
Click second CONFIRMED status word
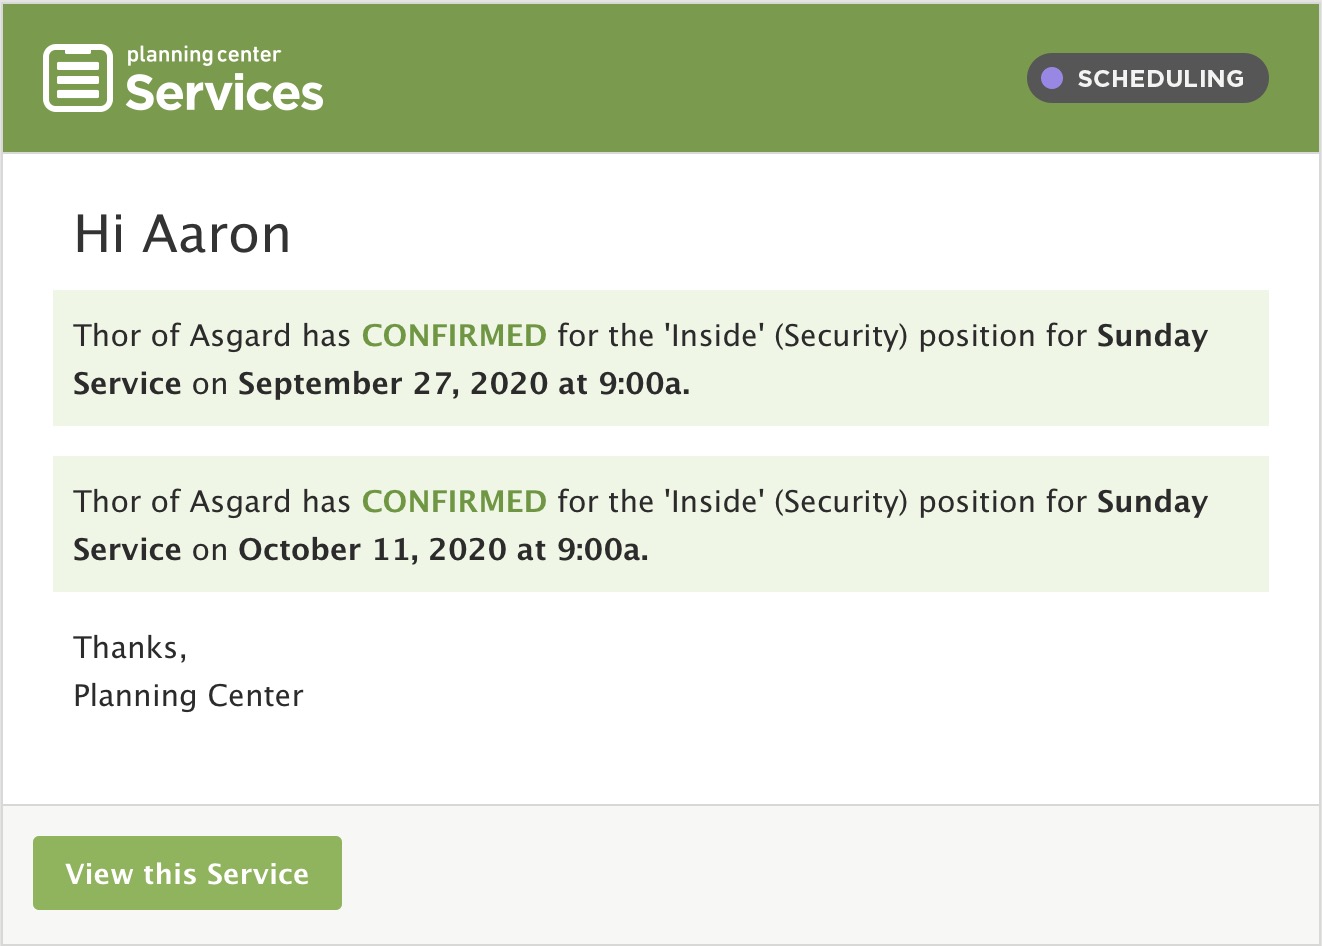coord(454,501)
